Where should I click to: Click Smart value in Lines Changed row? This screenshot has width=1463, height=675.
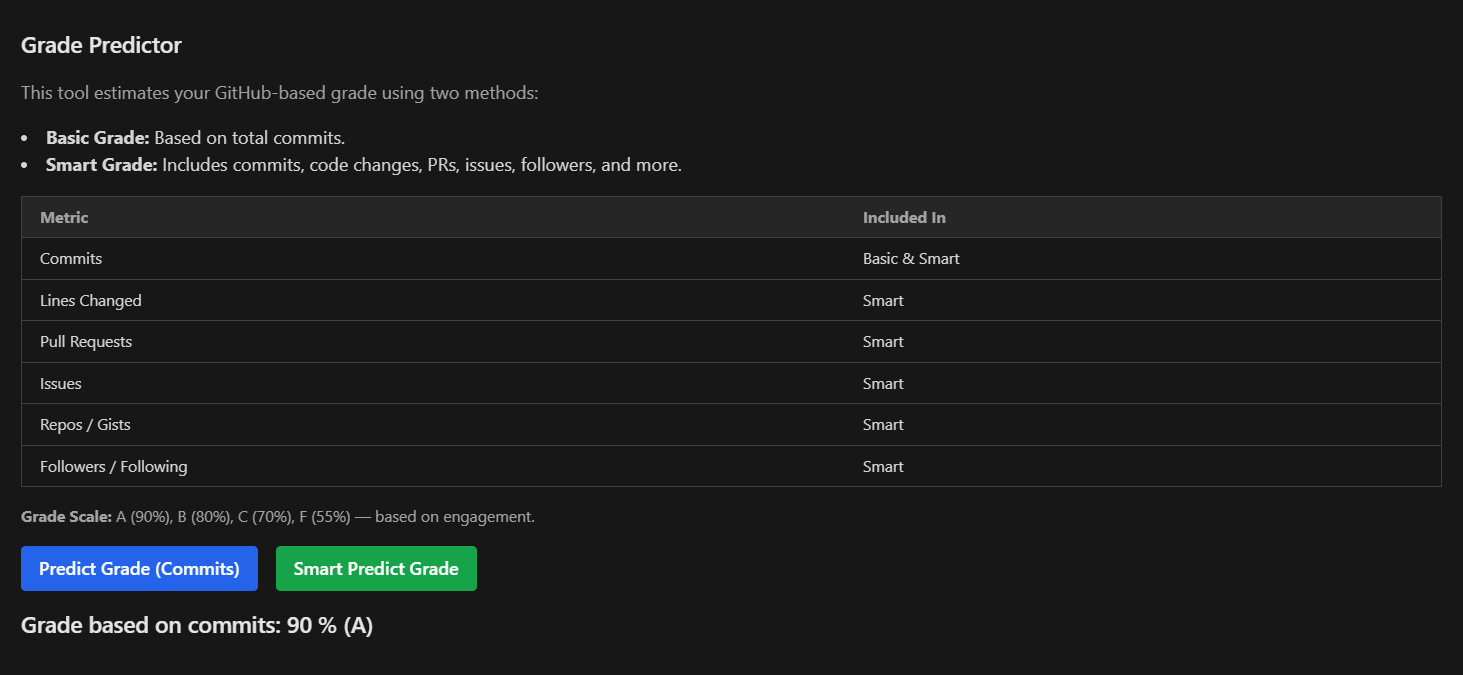(883, 301)
